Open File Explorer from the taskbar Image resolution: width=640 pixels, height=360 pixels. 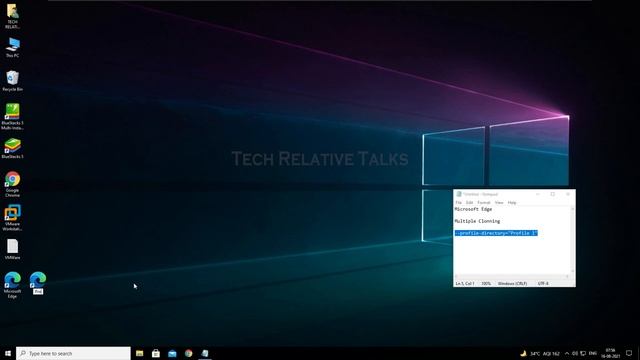pyautogui.click(x=140, y=353)
